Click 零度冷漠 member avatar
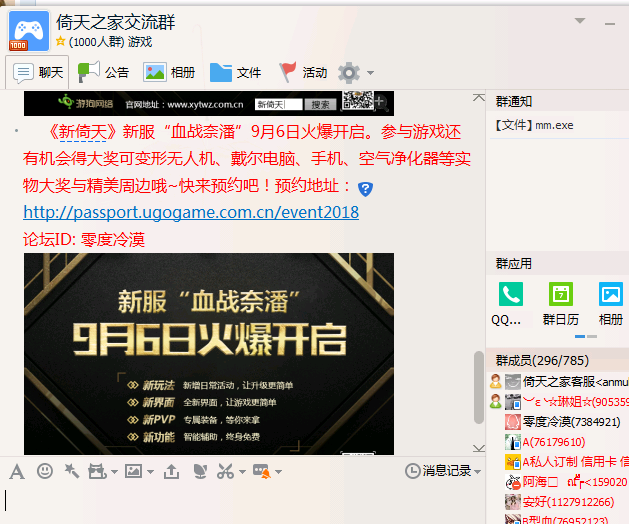This screenshot has width=629, height=524. 513,422
